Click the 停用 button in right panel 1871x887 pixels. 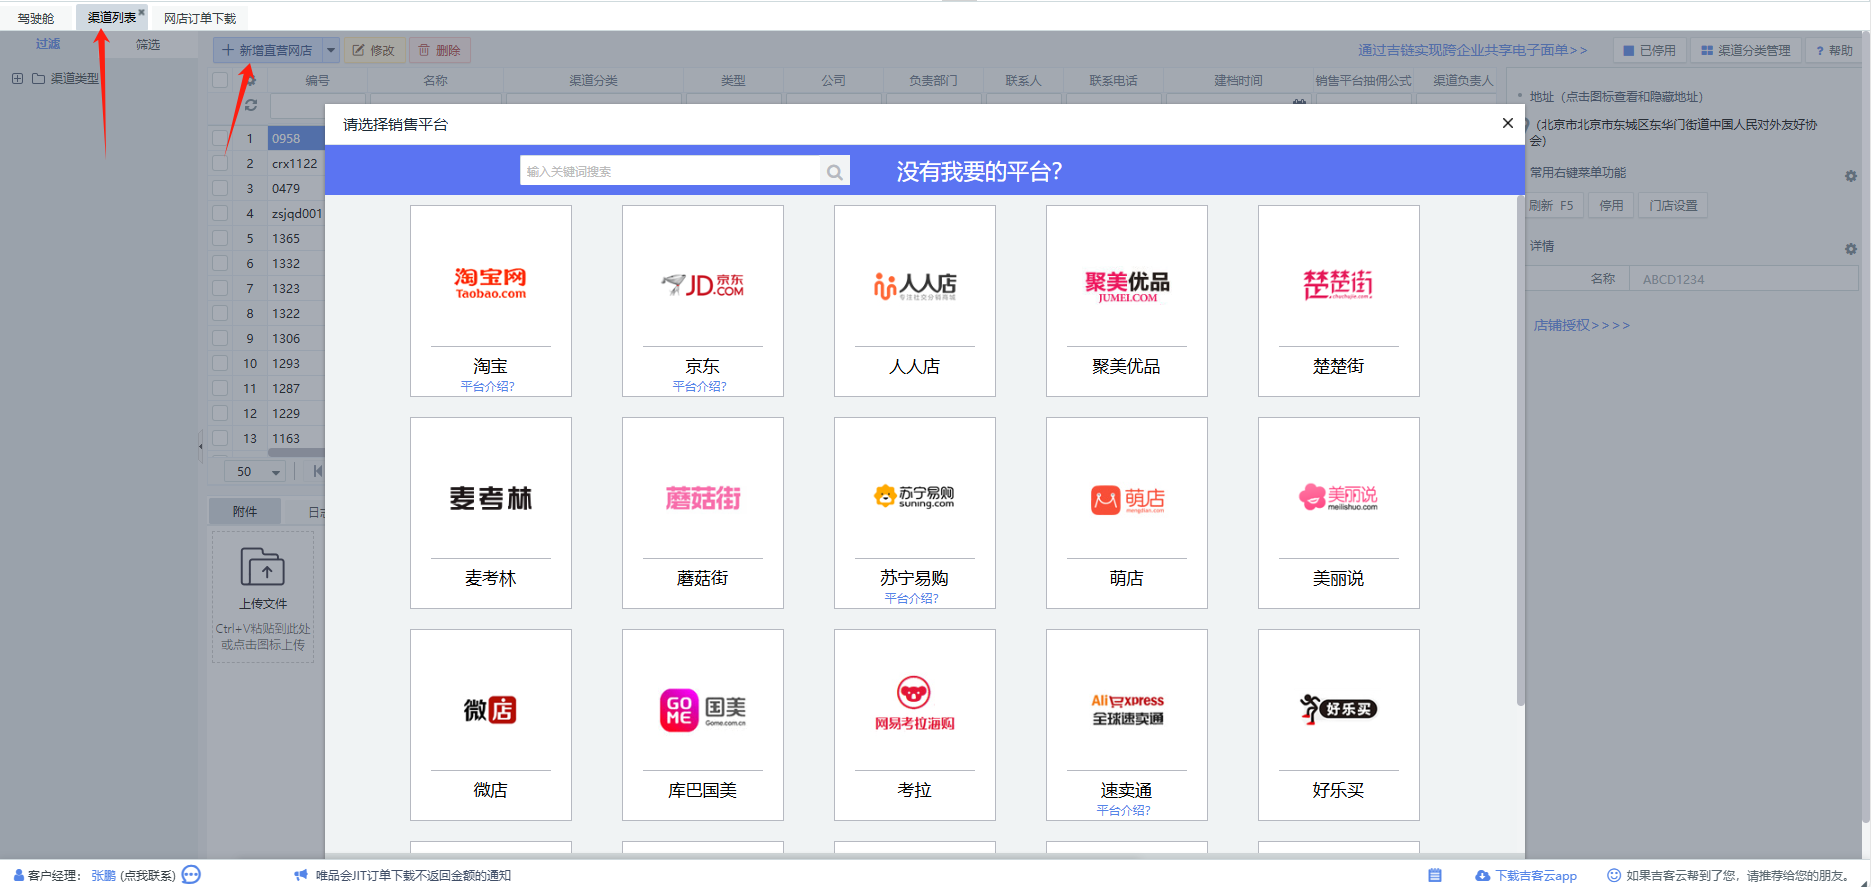[1611, 205]
